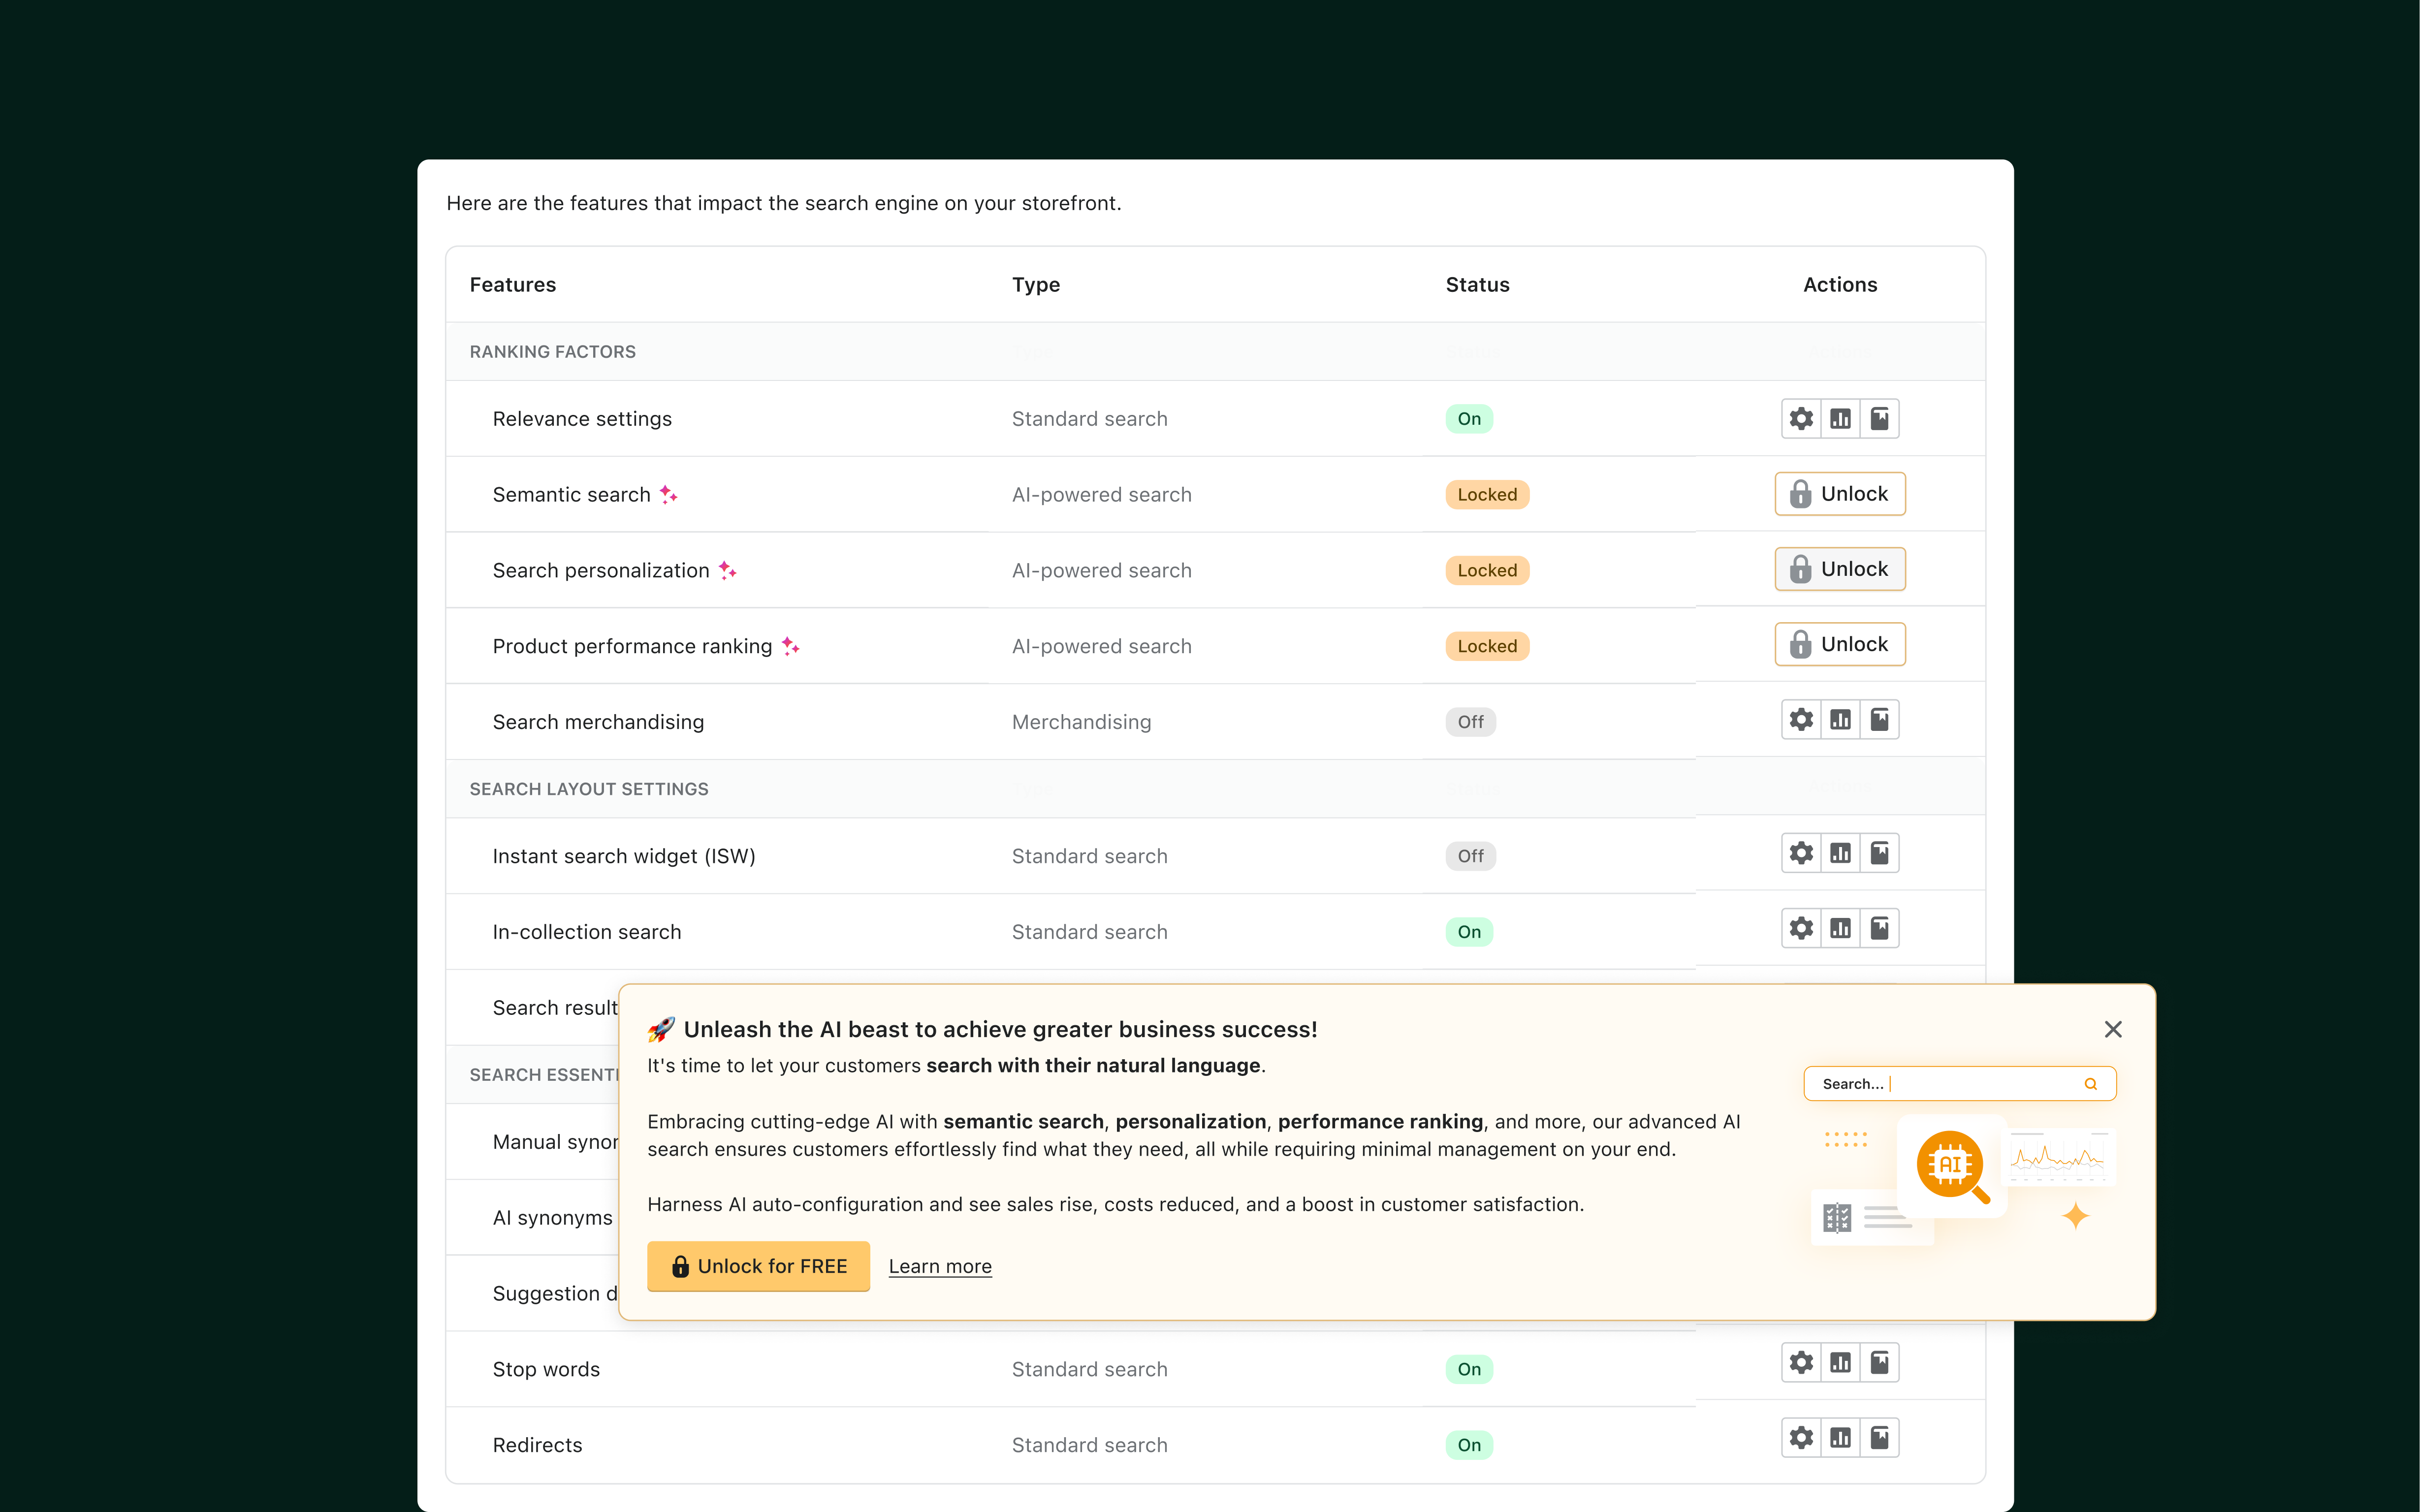The image size is (2420, 1512).
Task: Click Unlock for FREE button
Action: coord(758,1266)
